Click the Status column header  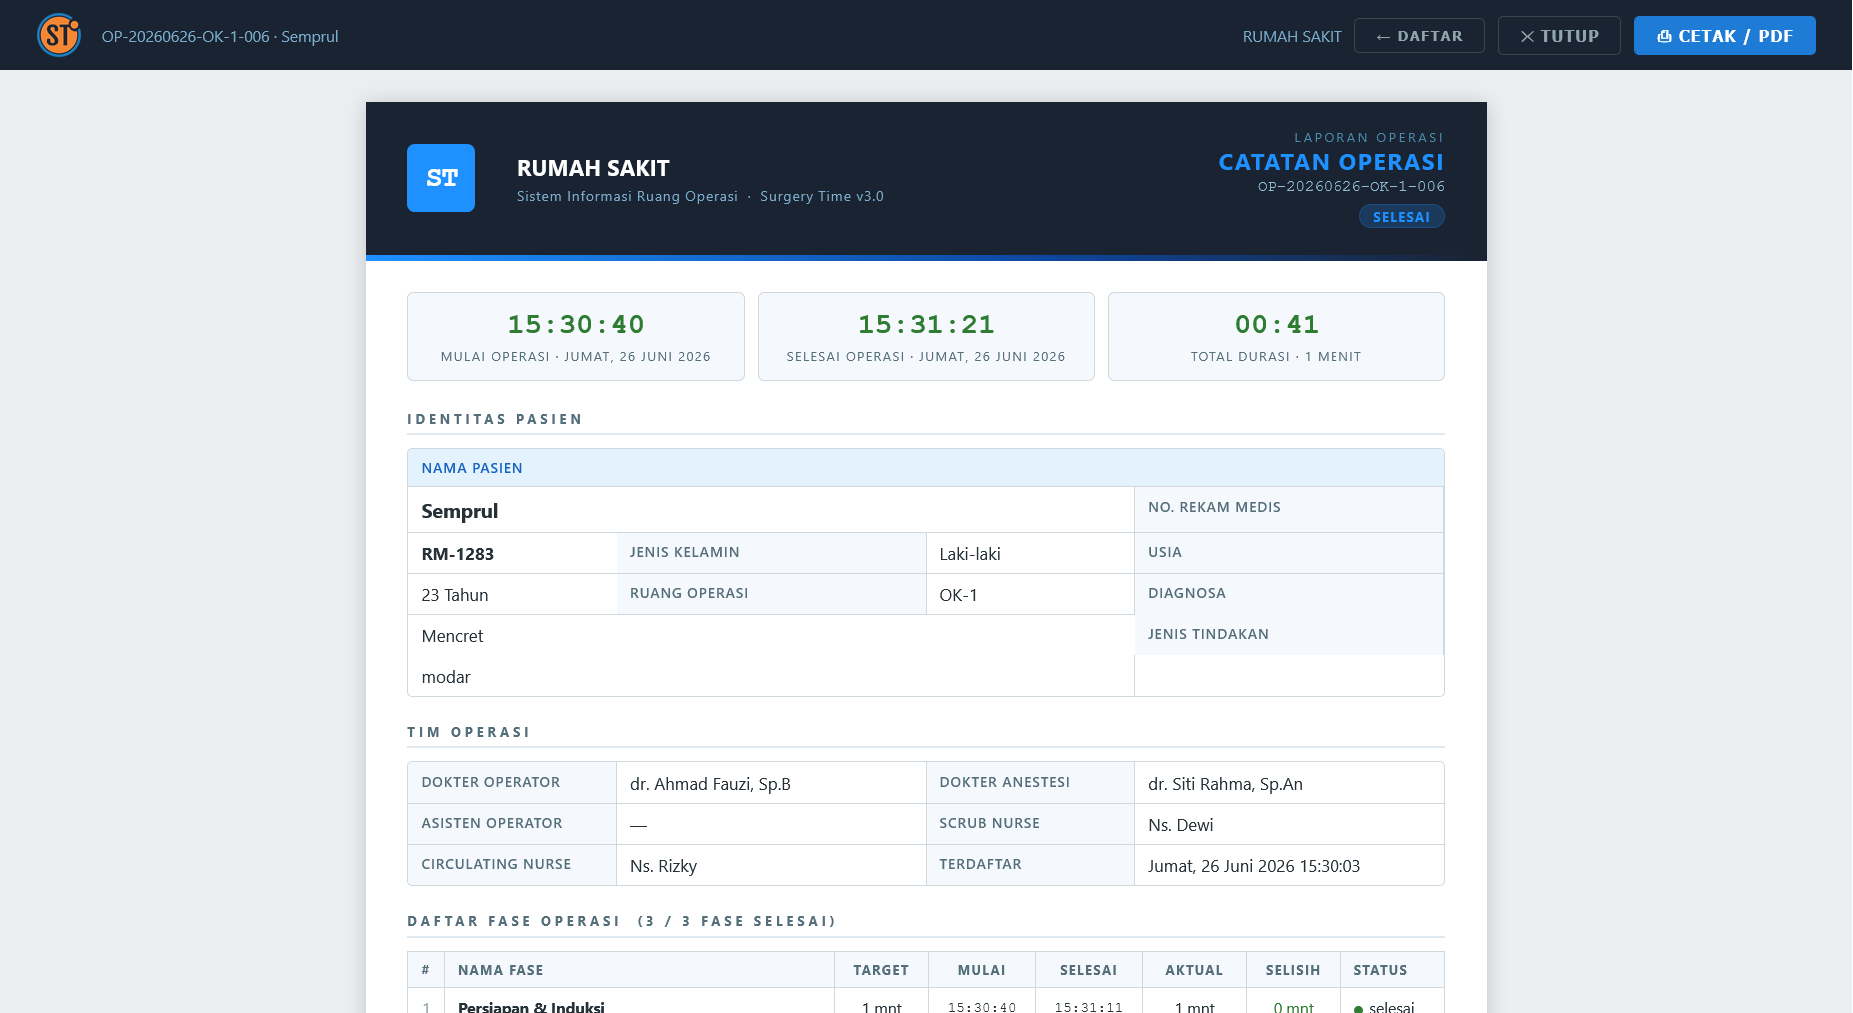click(x=1380, y=970)
